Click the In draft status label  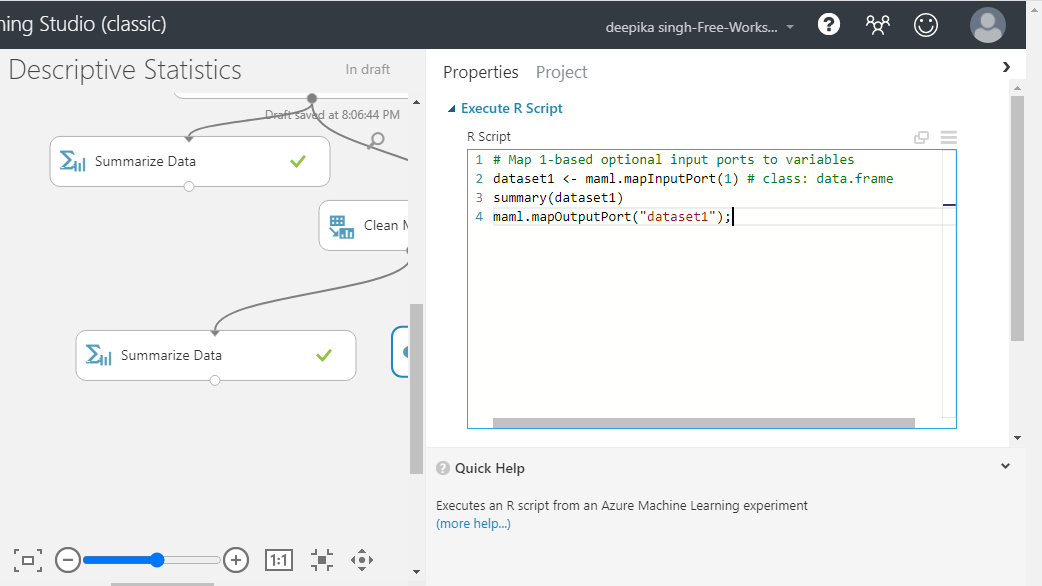coord(367,69)
